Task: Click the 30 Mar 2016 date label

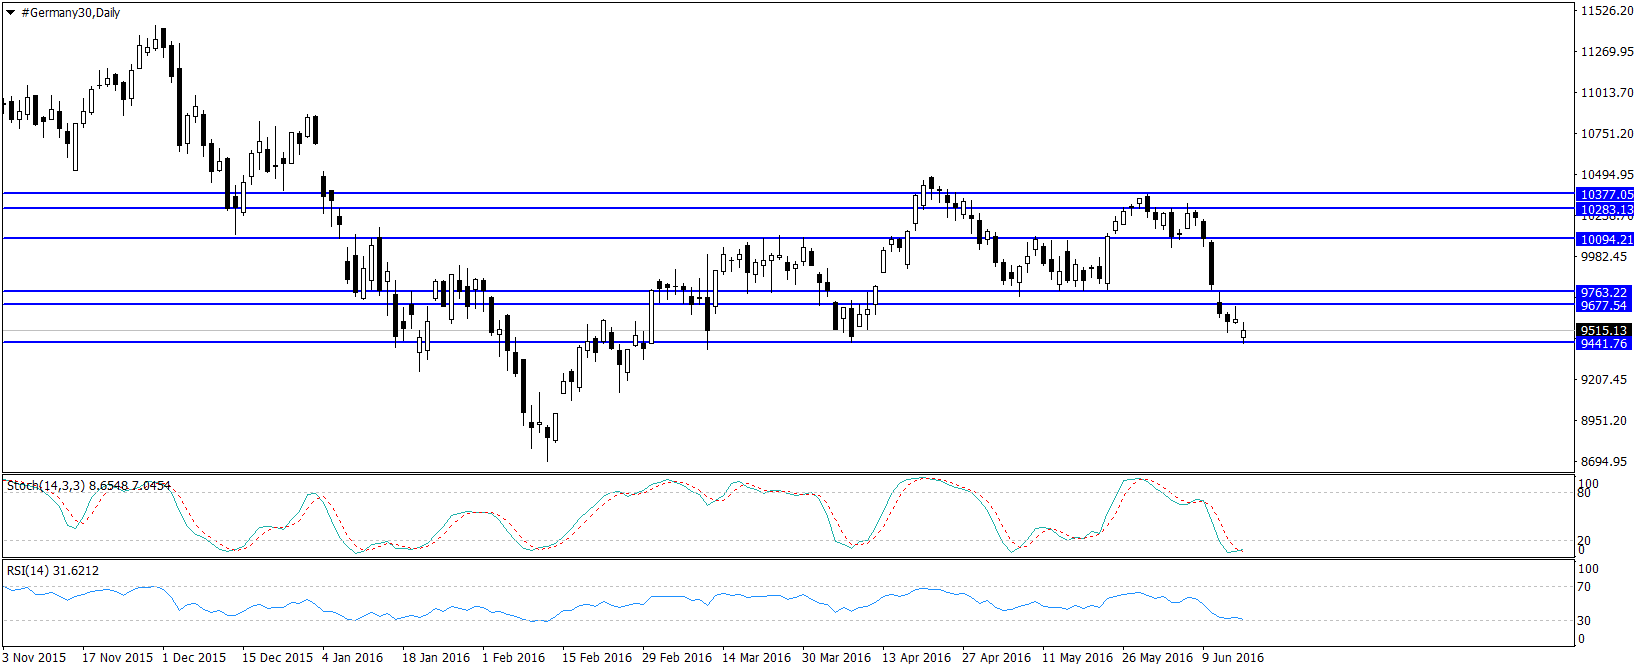Action: click(837, 658)
